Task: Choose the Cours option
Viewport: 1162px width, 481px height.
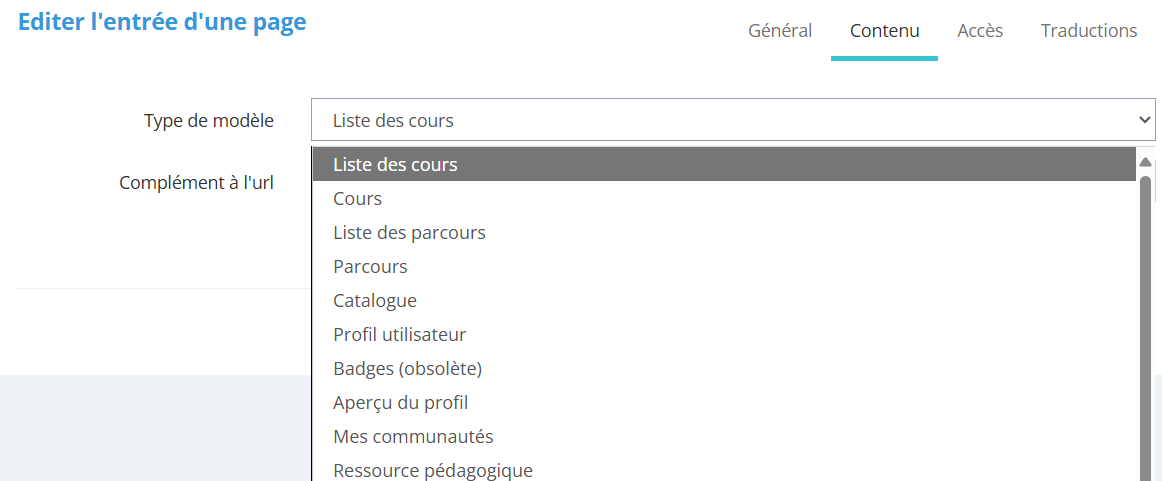Action: pyautogui.click(x=358, y=199)
